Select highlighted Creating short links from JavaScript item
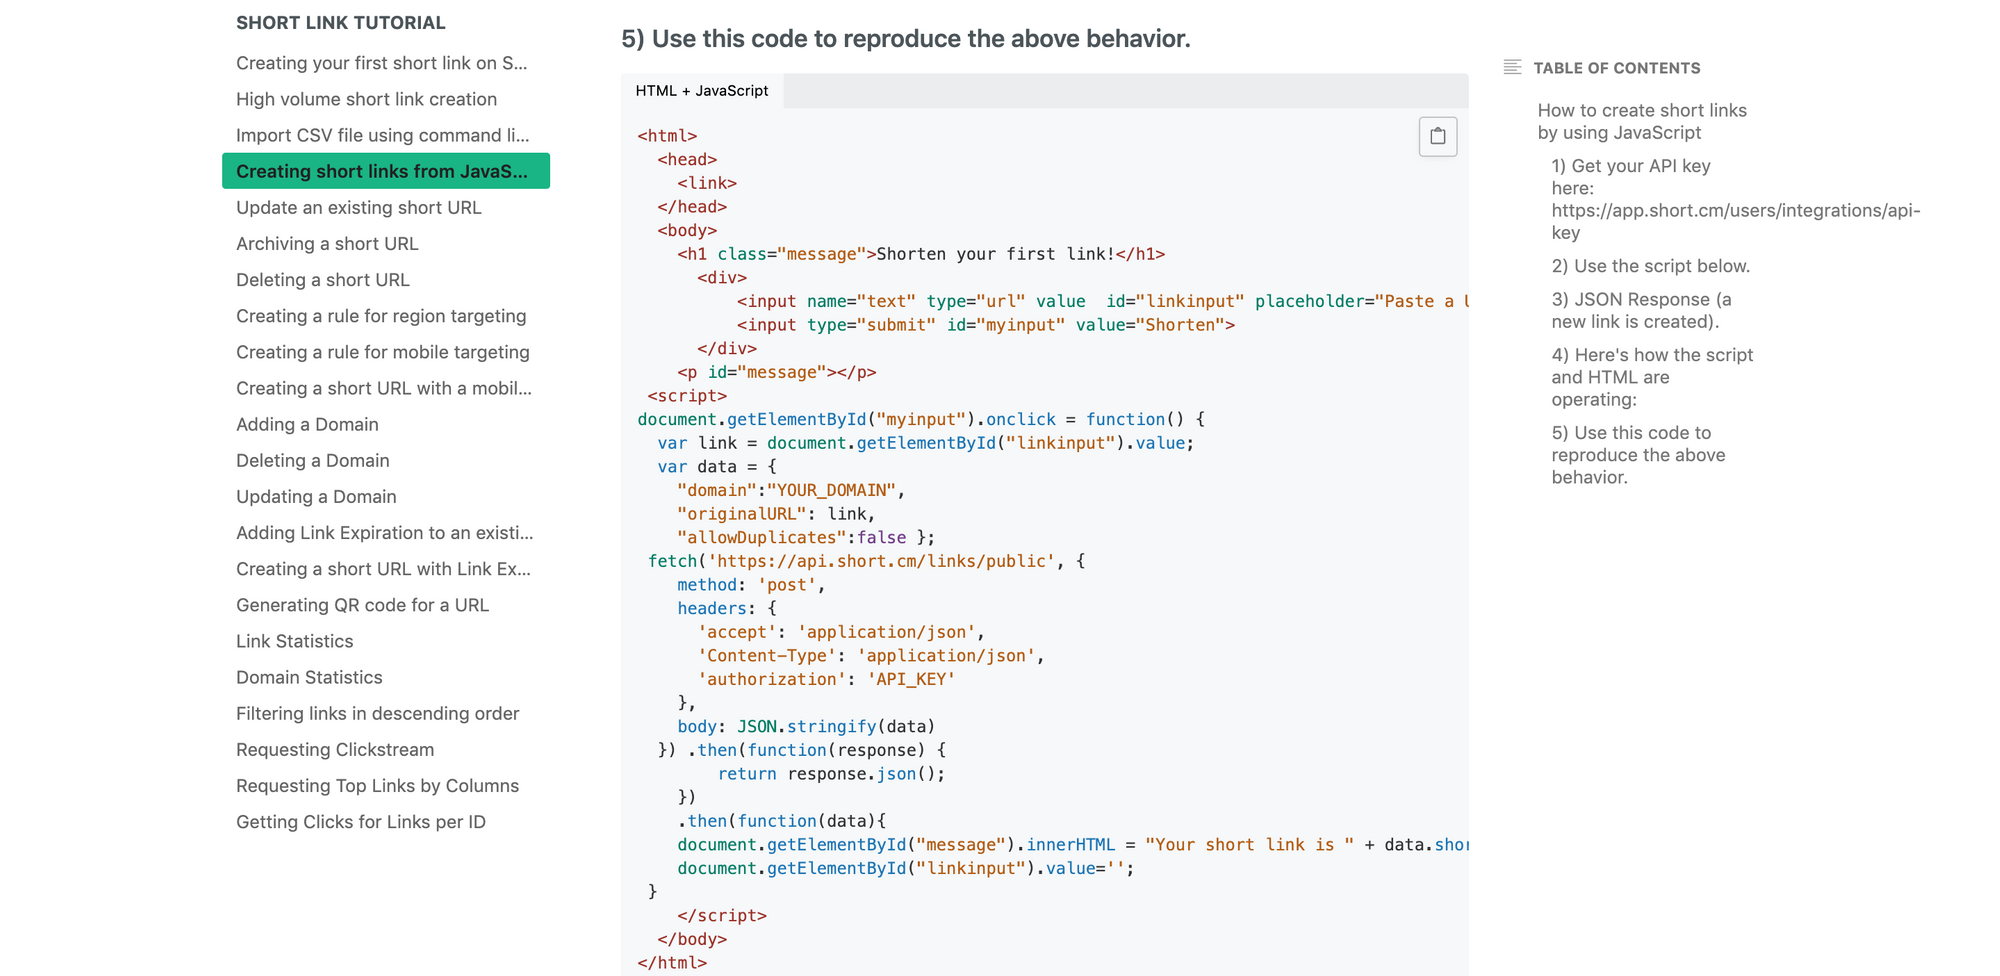The width and height of the screenshot is (2000, 976). click(x=386, y=171)
